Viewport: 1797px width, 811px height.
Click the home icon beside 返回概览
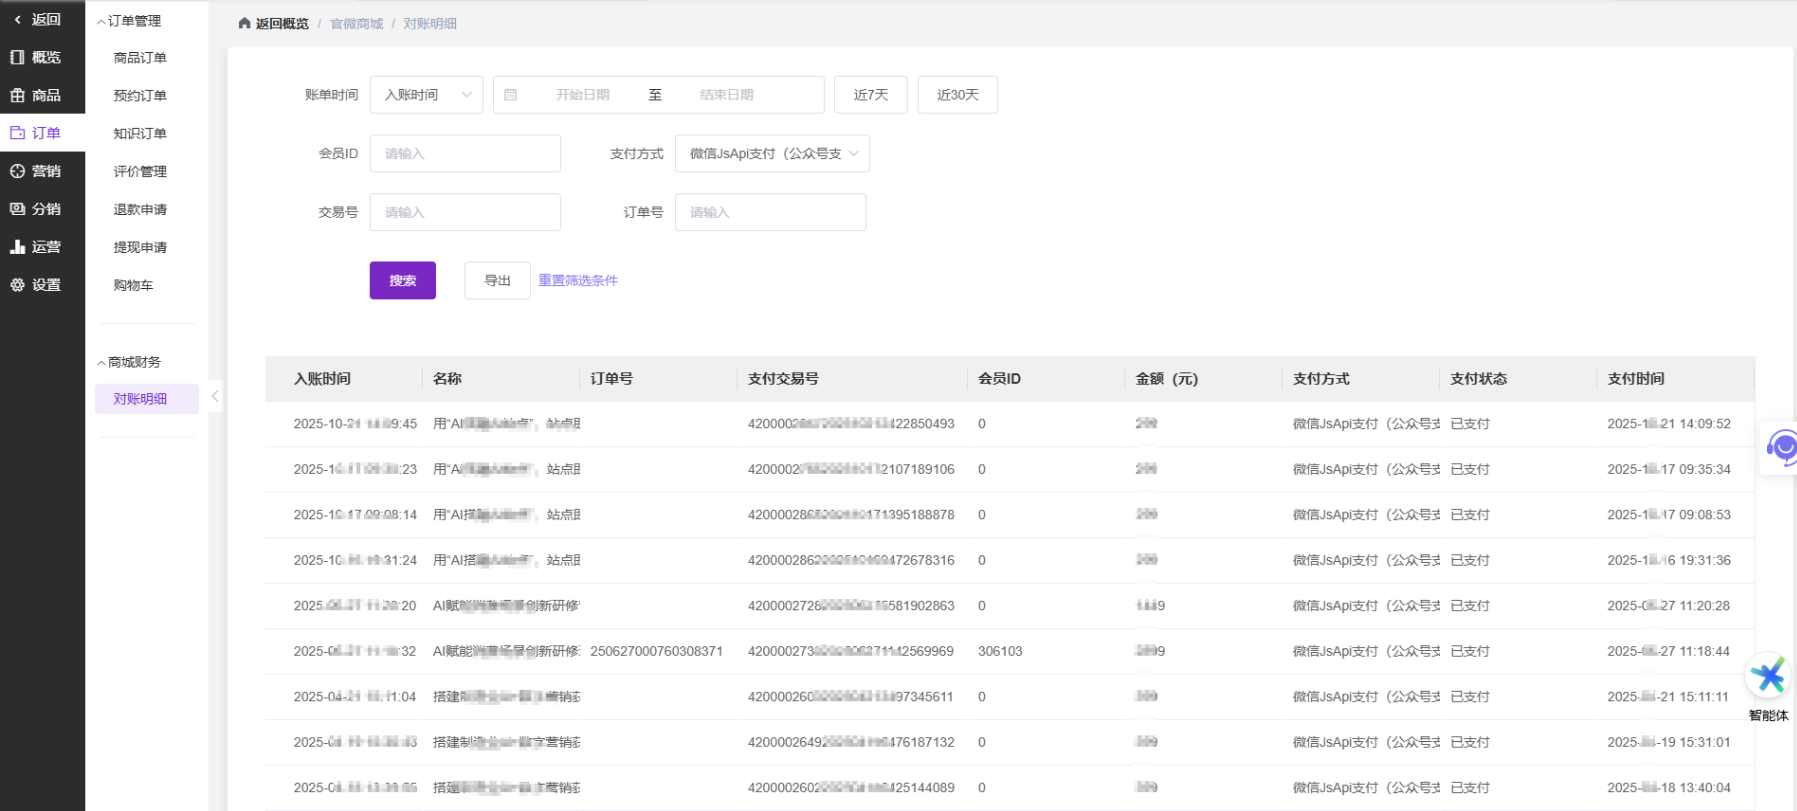coord(244,23)
